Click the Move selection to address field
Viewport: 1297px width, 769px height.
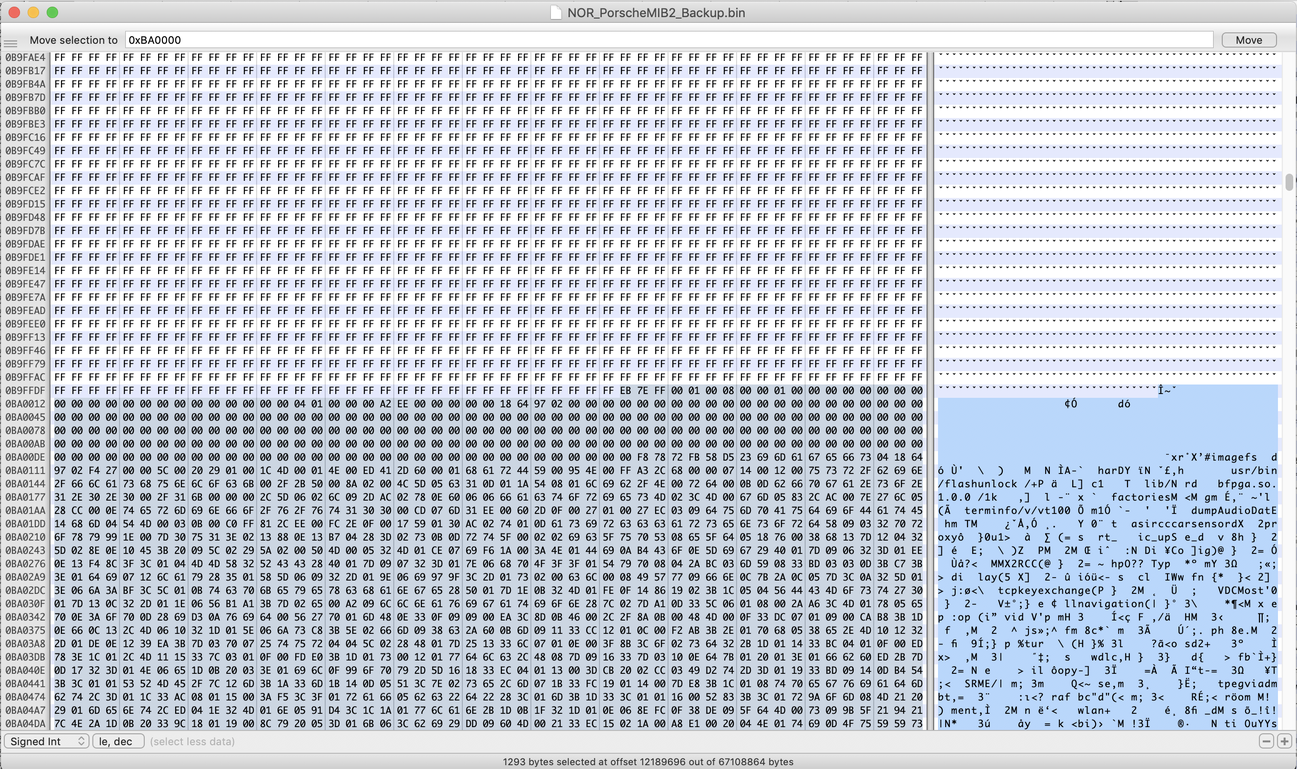pyautogui.click(x=668, y=40)
